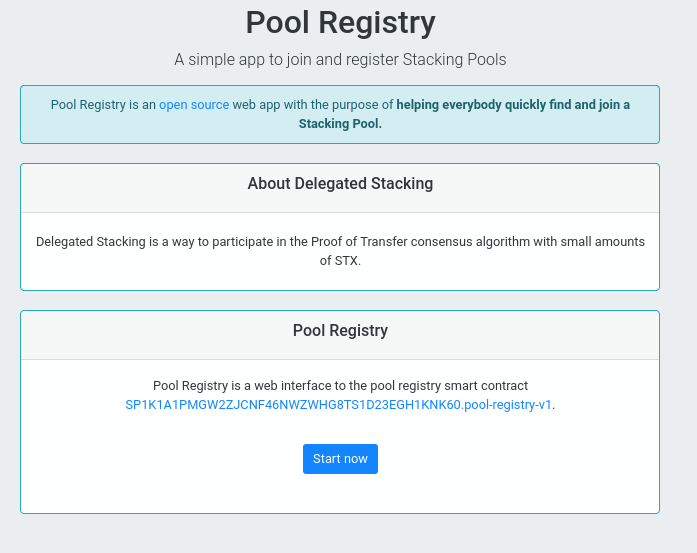Viewport: 697px width, 553px height.
Task: Click "web app with the purpose of" text
Action: [x=312, y=105]
